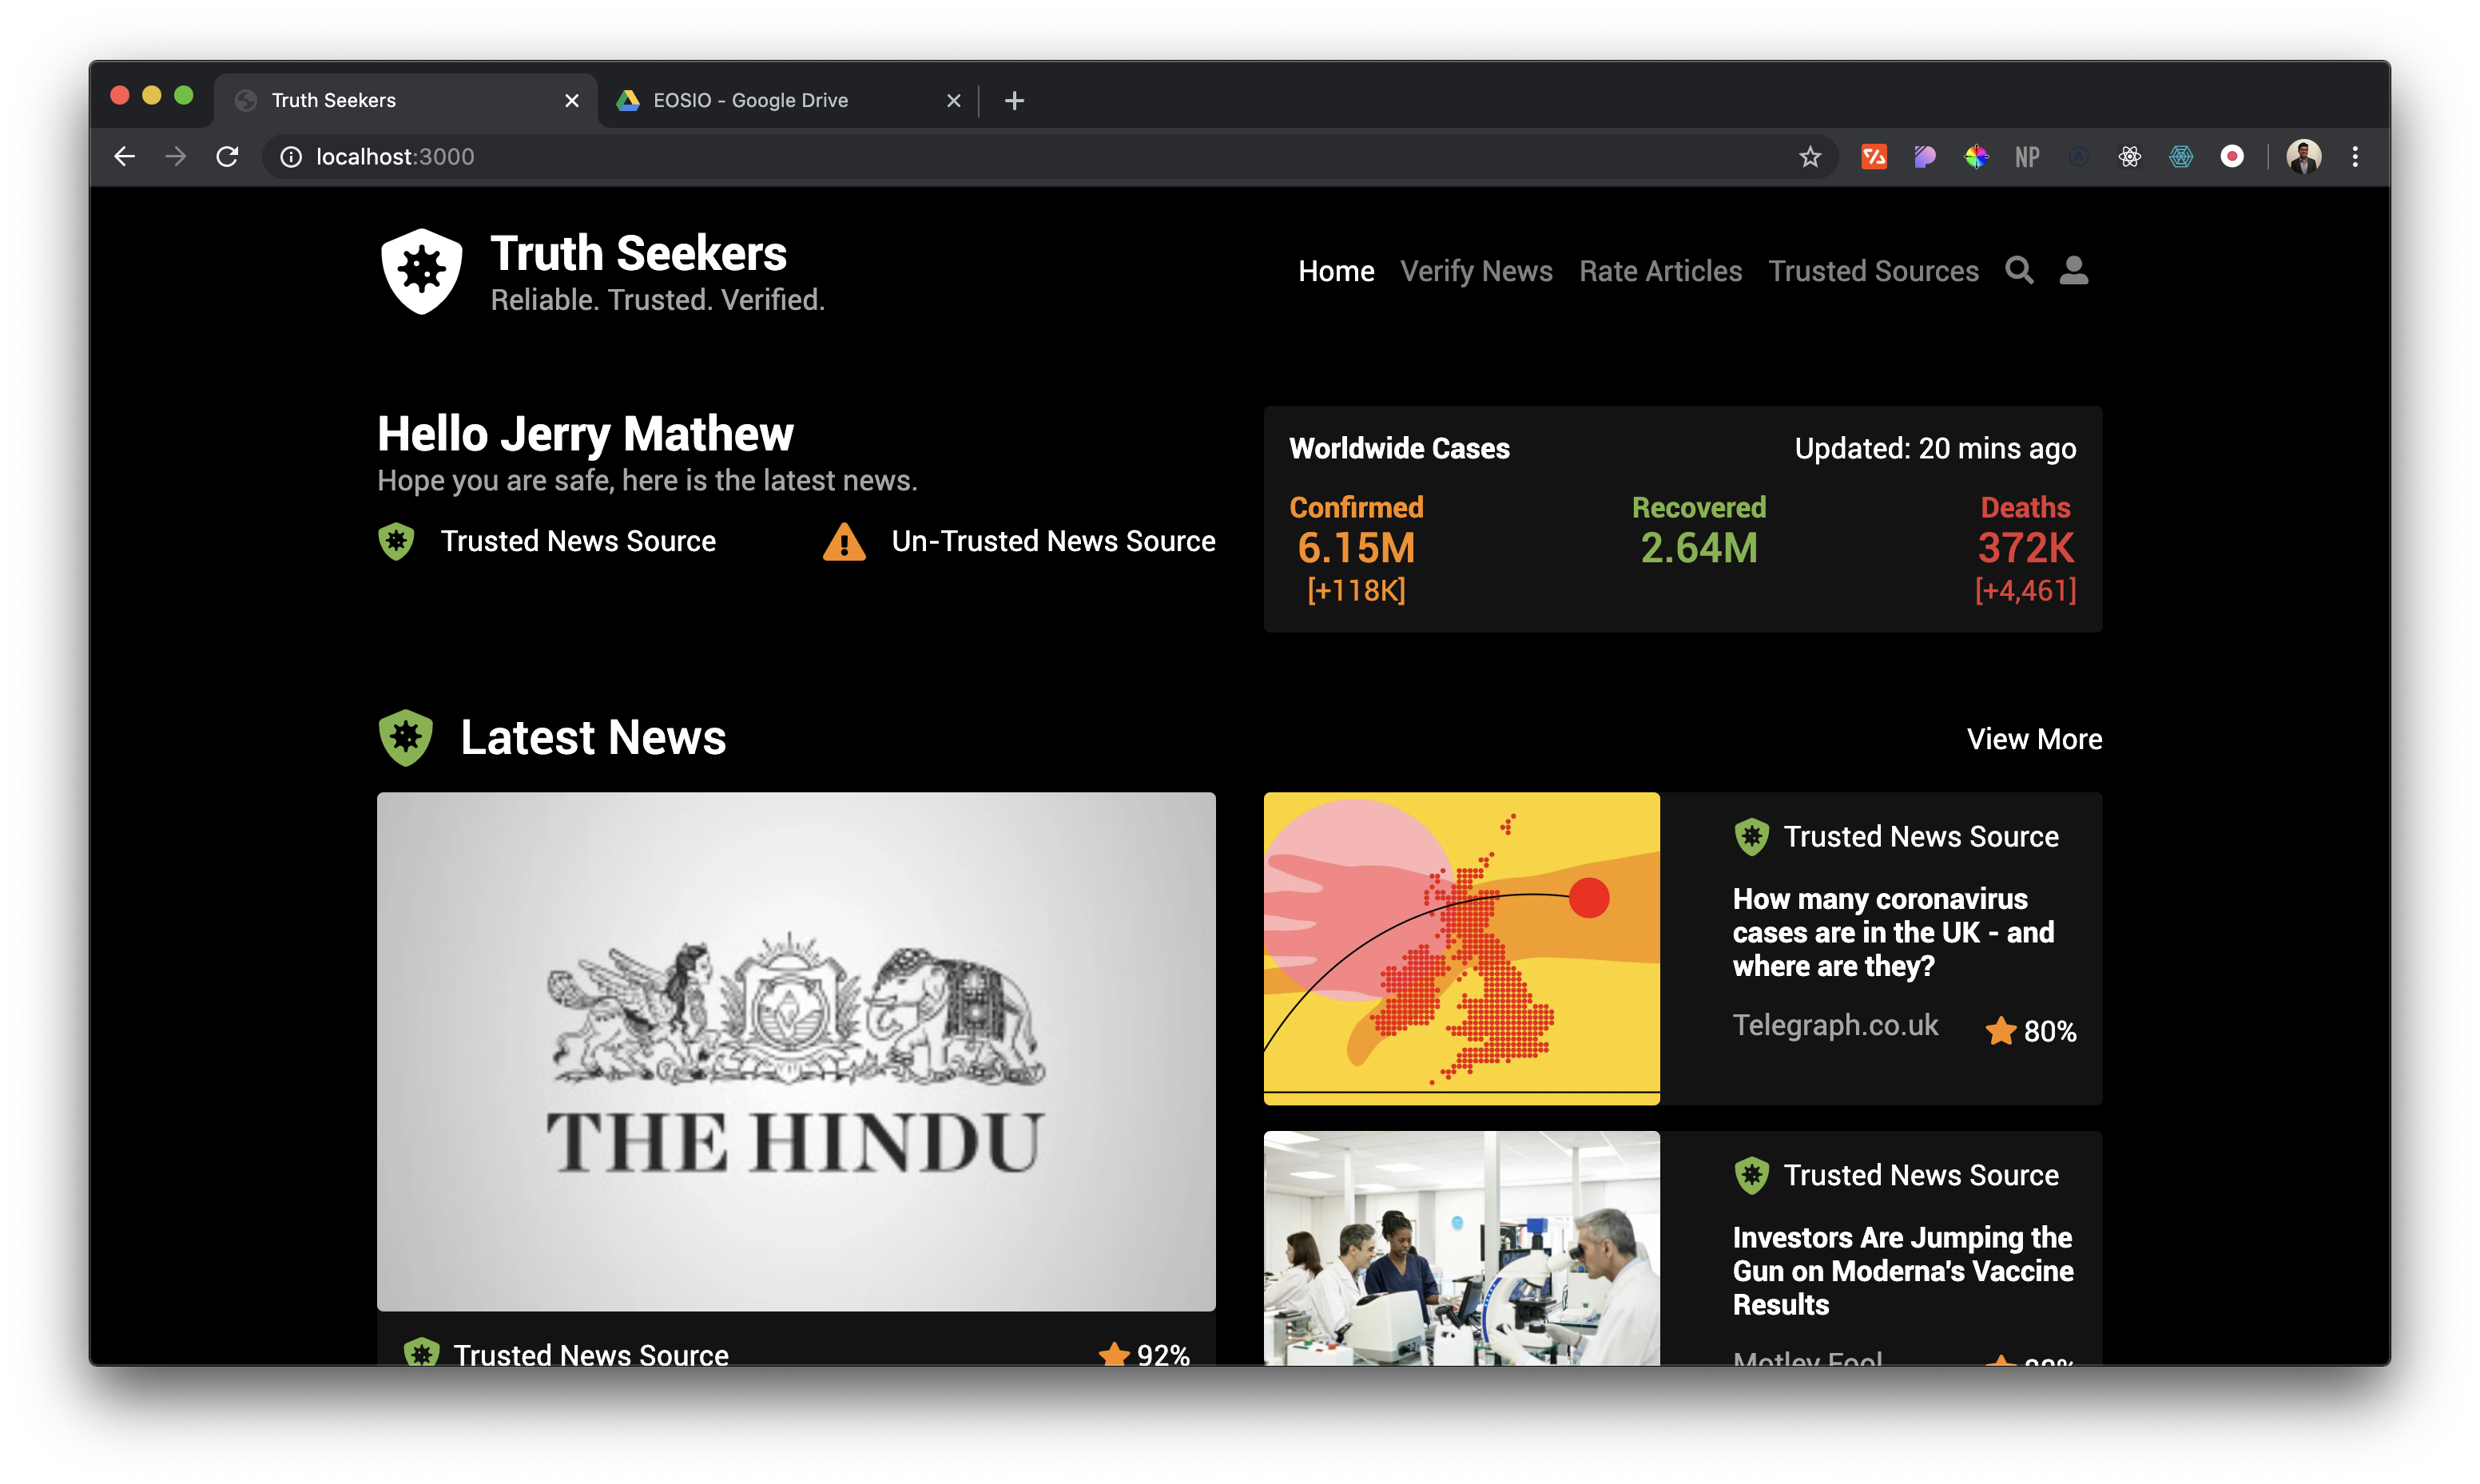Reload the page with the refresh icon
This screenshot has width=2480, height=1484.
[x=228, y=157]
